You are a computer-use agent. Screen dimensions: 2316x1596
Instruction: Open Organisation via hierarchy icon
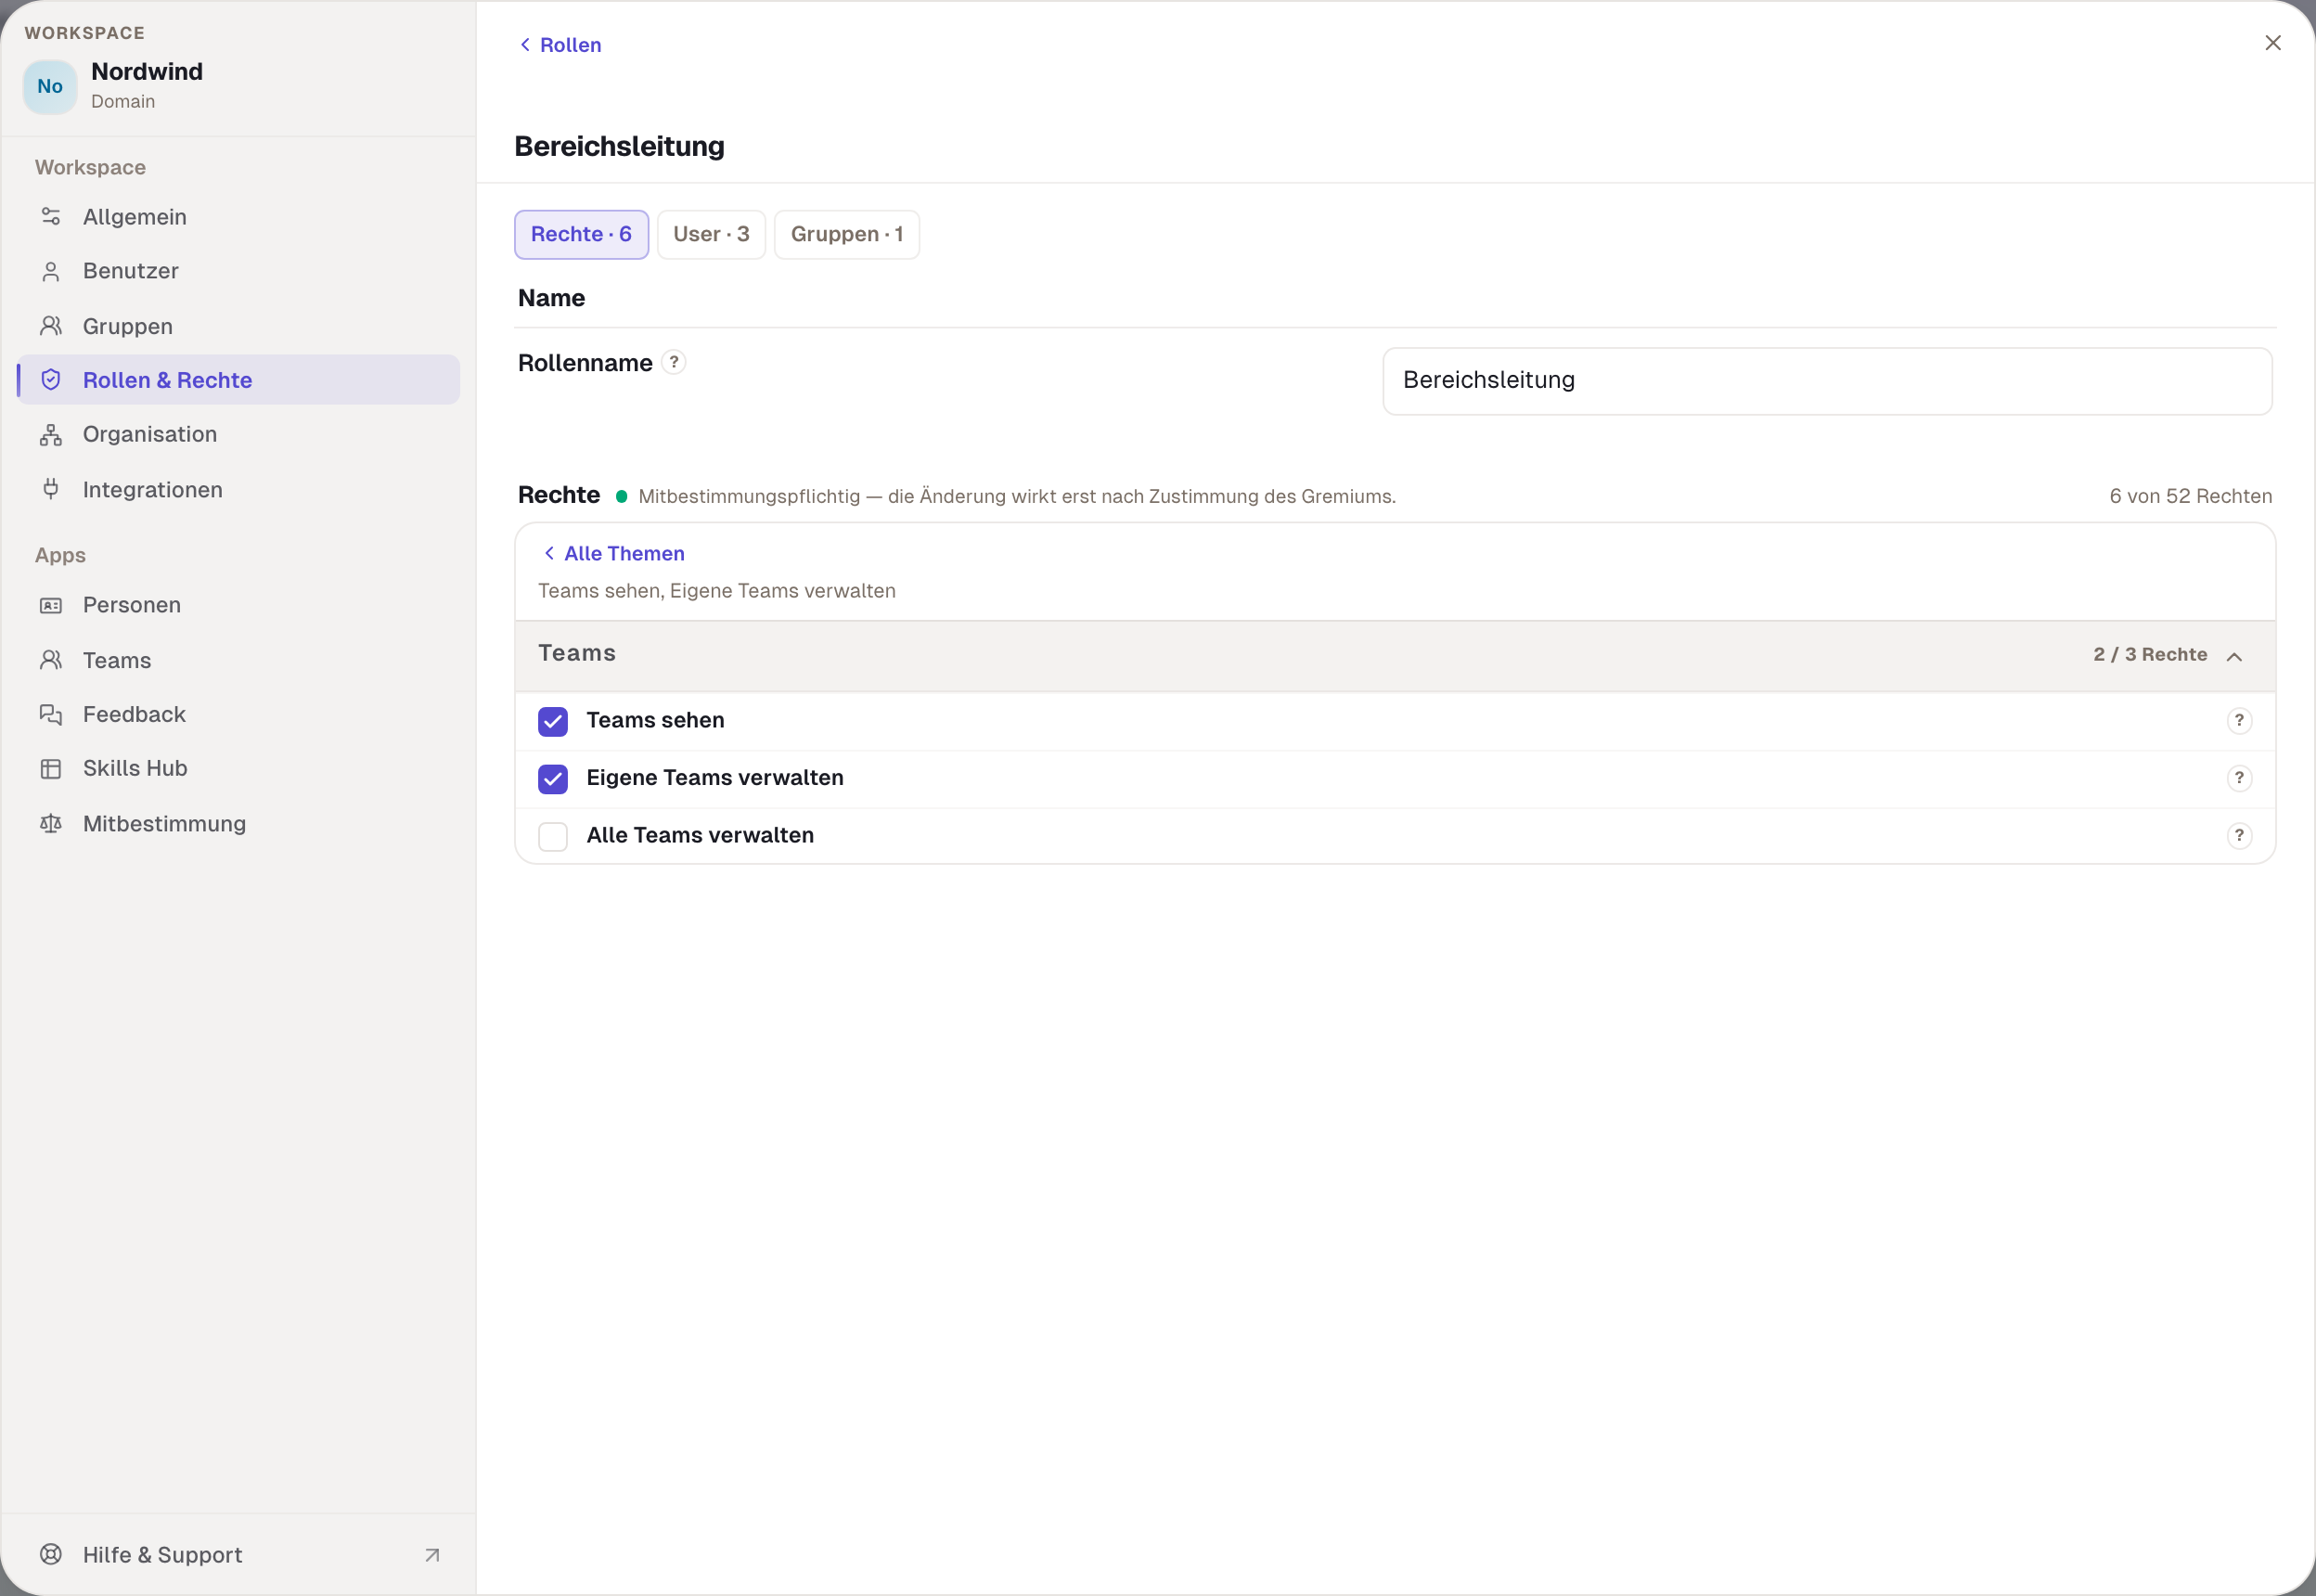(51, 435)
